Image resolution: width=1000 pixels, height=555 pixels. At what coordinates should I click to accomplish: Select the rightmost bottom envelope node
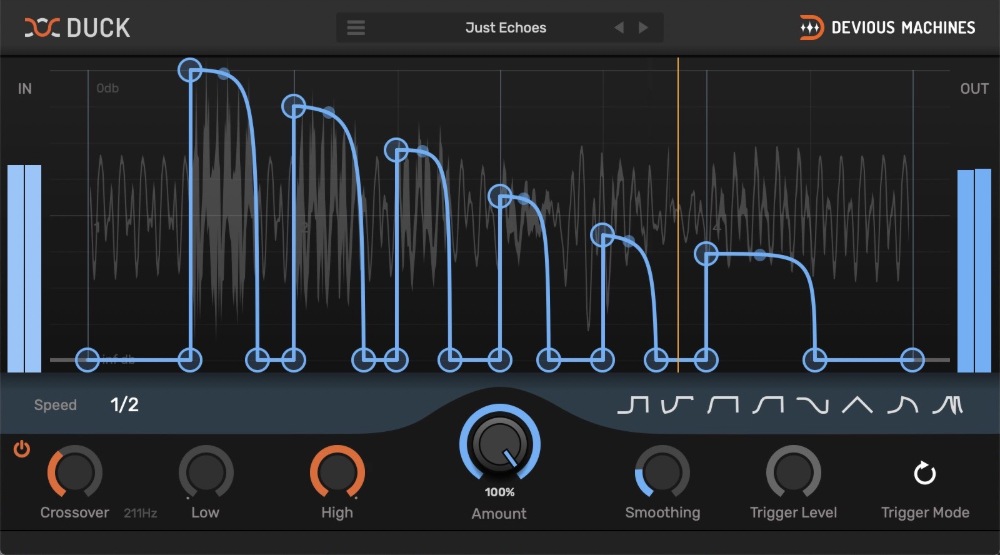coord(913,360)
